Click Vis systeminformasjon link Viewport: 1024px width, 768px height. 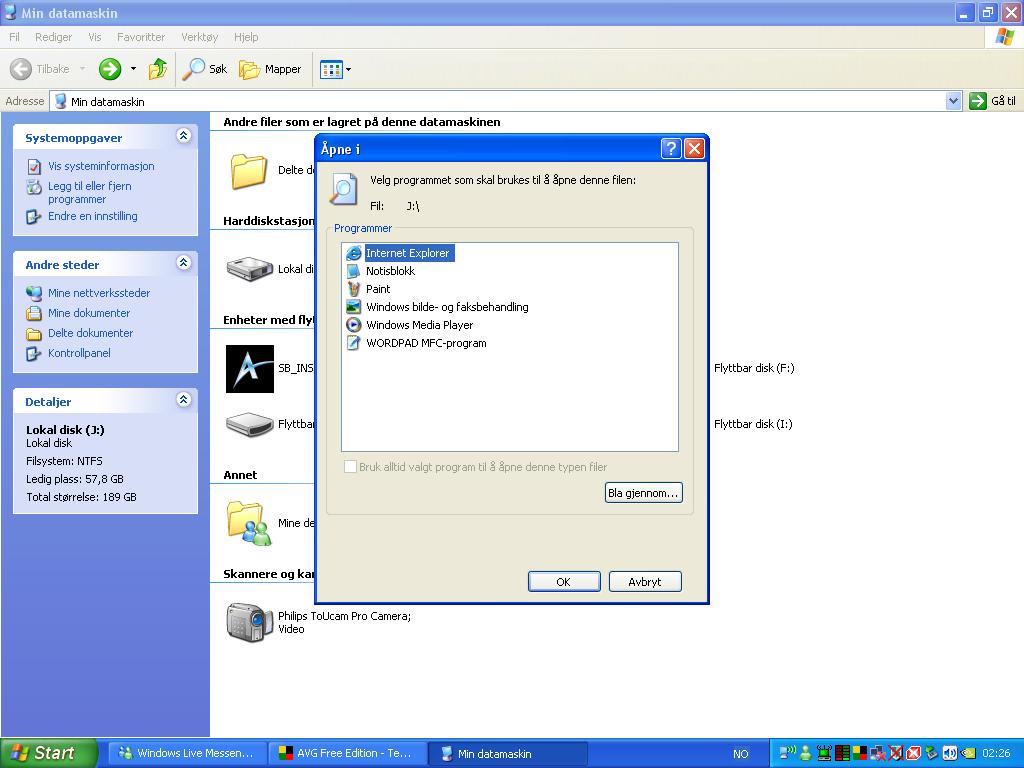coord(101,166)
